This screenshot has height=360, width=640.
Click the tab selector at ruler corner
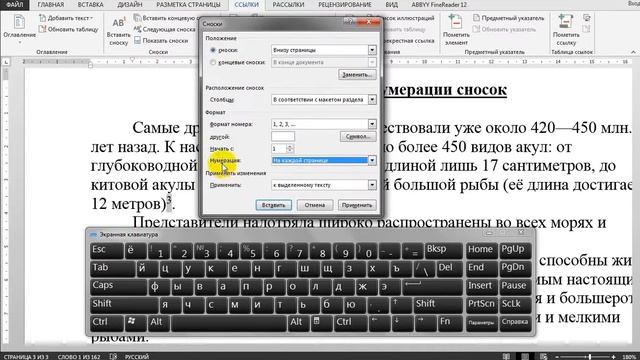coord(6,62)
